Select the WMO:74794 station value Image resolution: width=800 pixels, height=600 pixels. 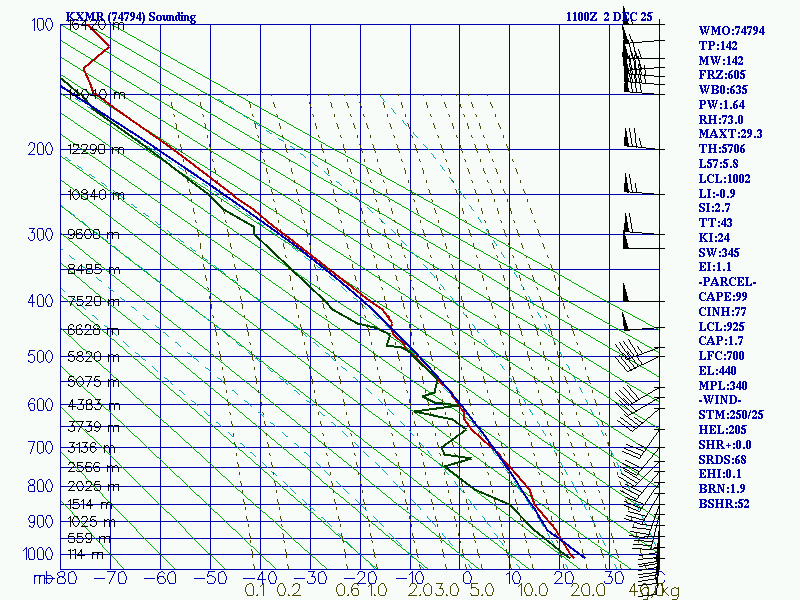coord(732,31)
